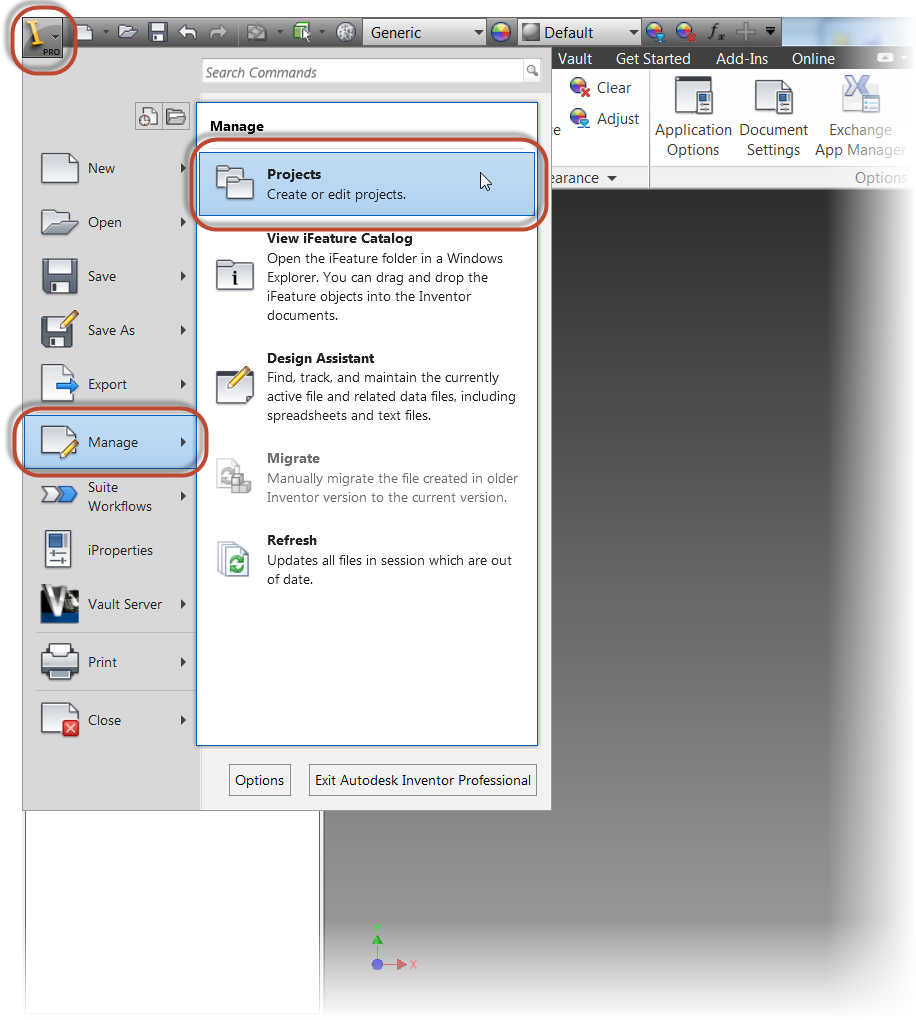Screen dimensions: 916x1020
Task: Click the fx Parameters icon
Action: coord(716,32)
